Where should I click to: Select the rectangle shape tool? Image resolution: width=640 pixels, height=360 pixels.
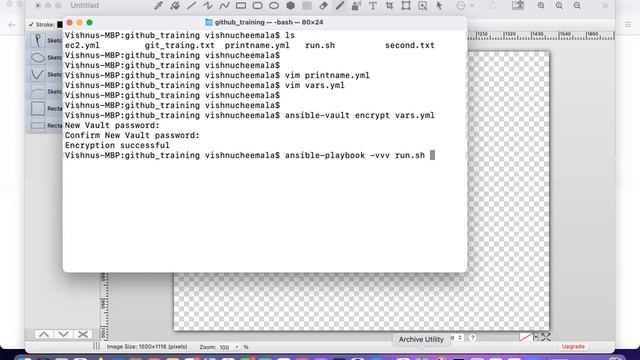coord(241,6)
